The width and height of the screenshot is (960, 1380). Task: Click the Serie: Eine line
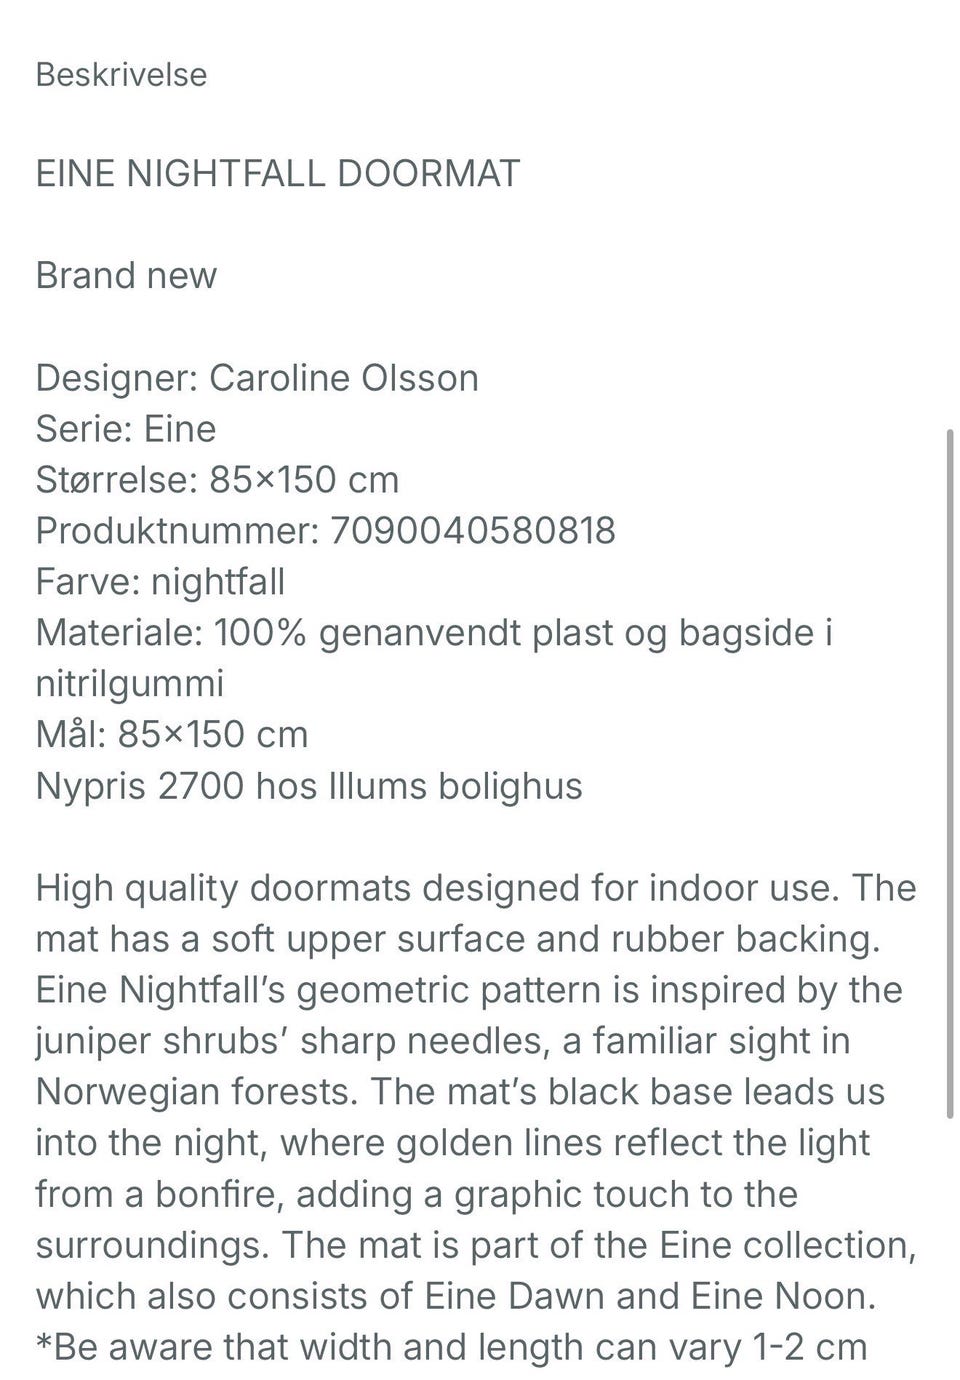[x=126, y=429]
